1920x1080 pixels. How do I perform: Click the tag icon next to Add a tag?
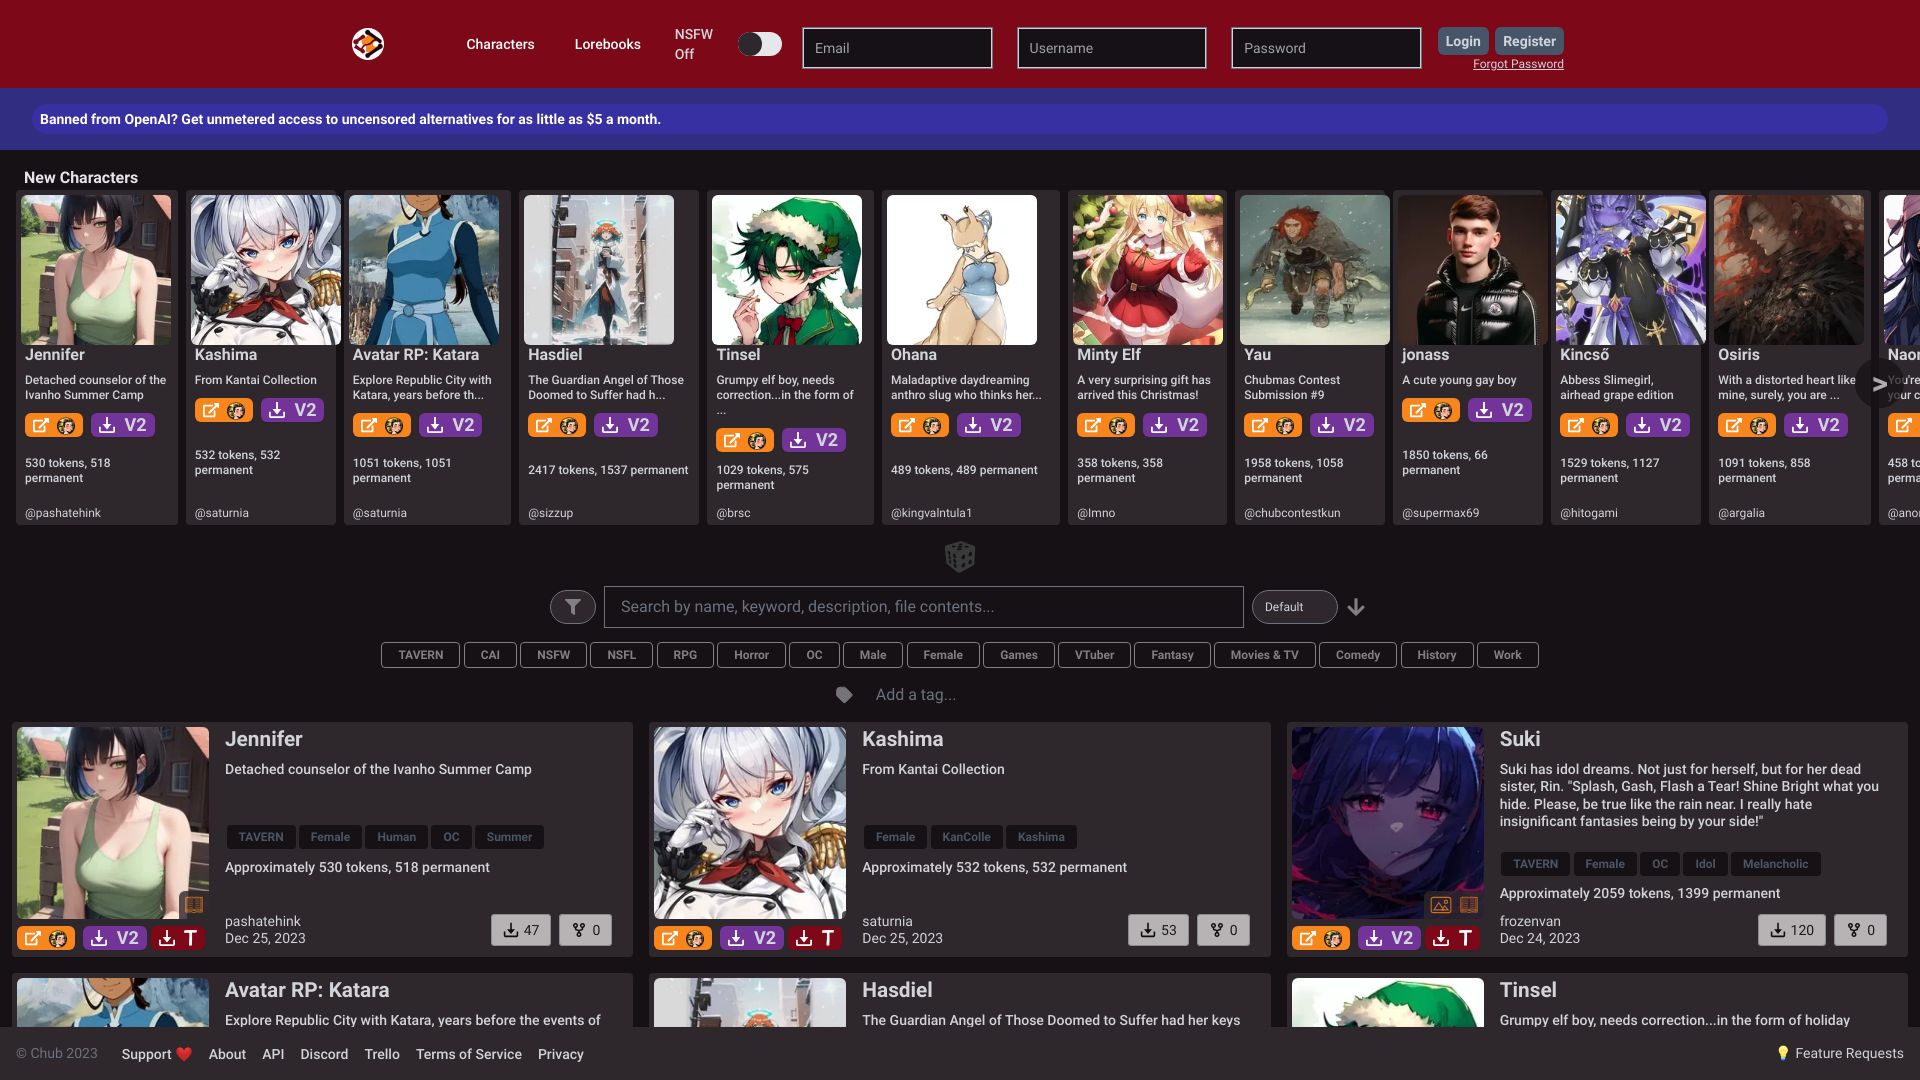coord(843,694)
